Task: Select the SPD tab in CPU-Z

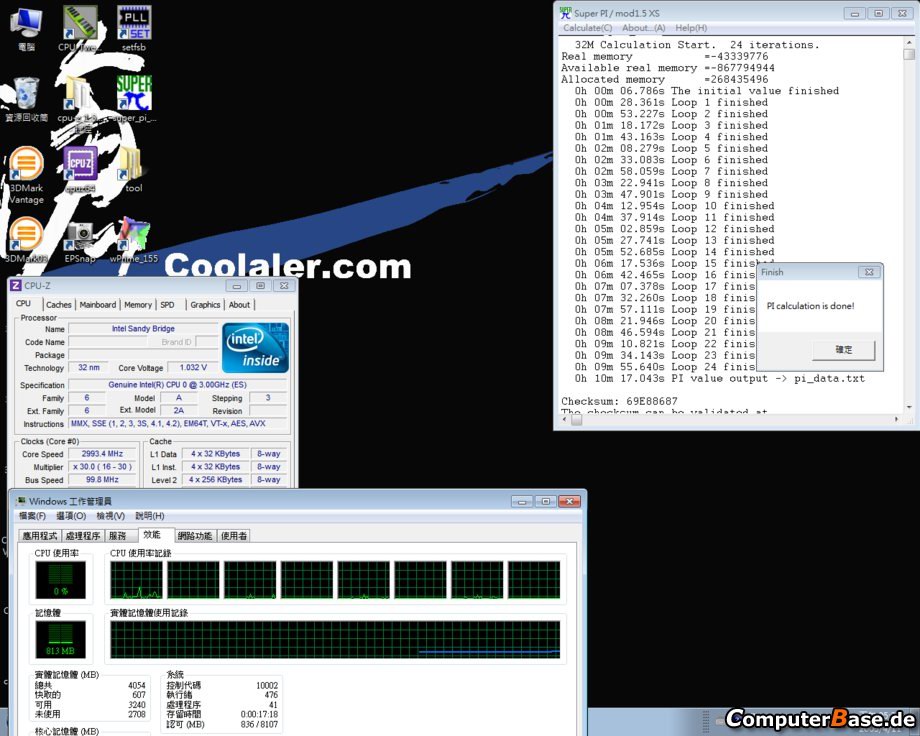Action: 167,305
